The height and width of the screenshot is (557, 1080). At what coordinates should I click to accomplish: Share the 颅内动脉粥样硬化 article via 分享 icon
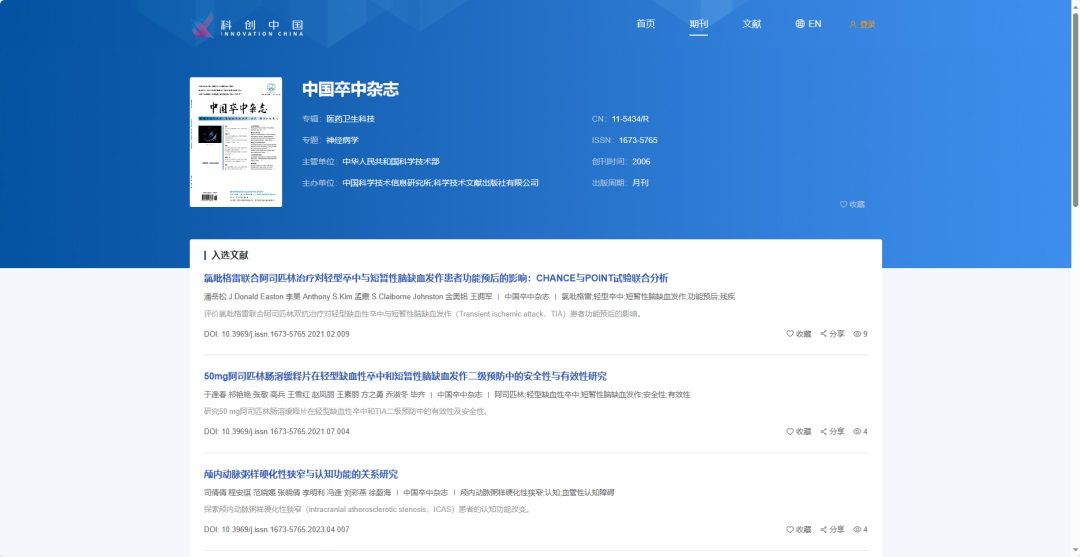click(832, 530)
